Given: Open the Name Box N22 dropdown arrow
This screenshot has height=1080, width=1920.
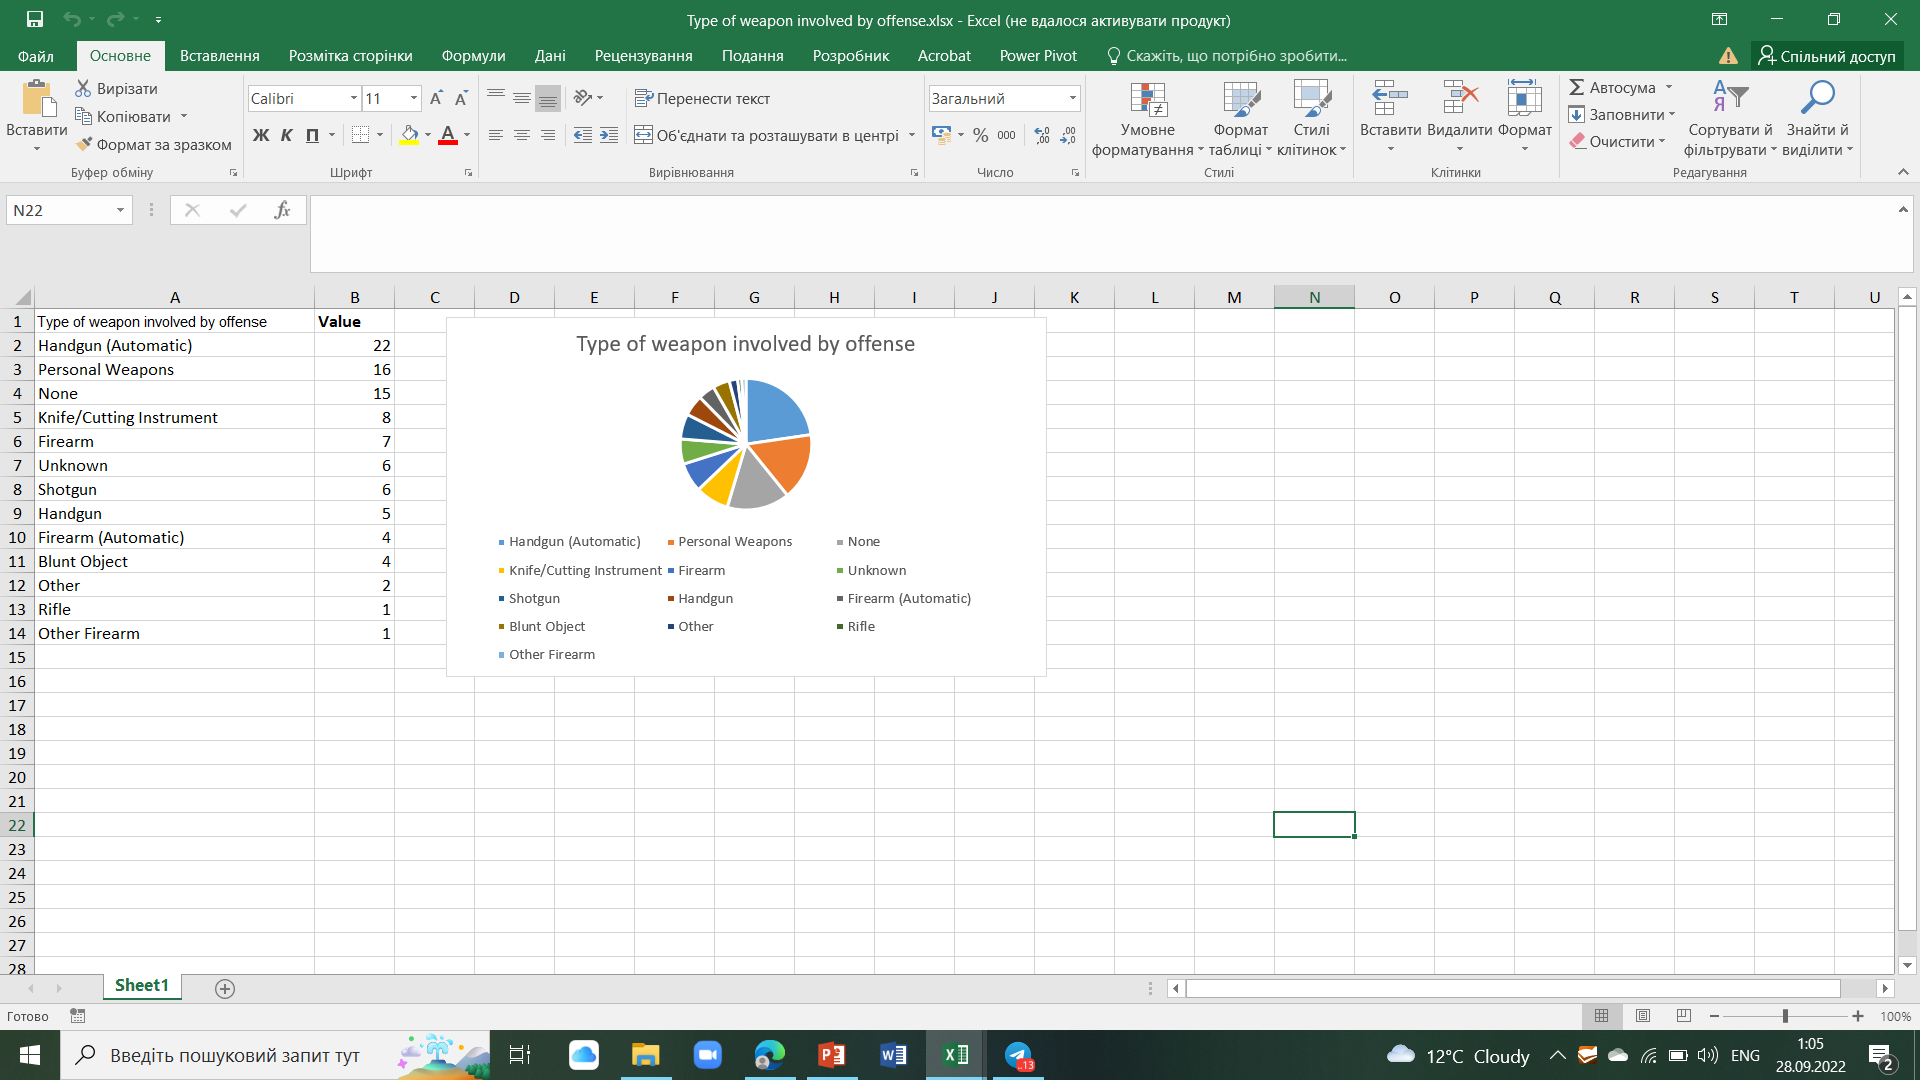Looking at the screenshot, I should 120,210.
